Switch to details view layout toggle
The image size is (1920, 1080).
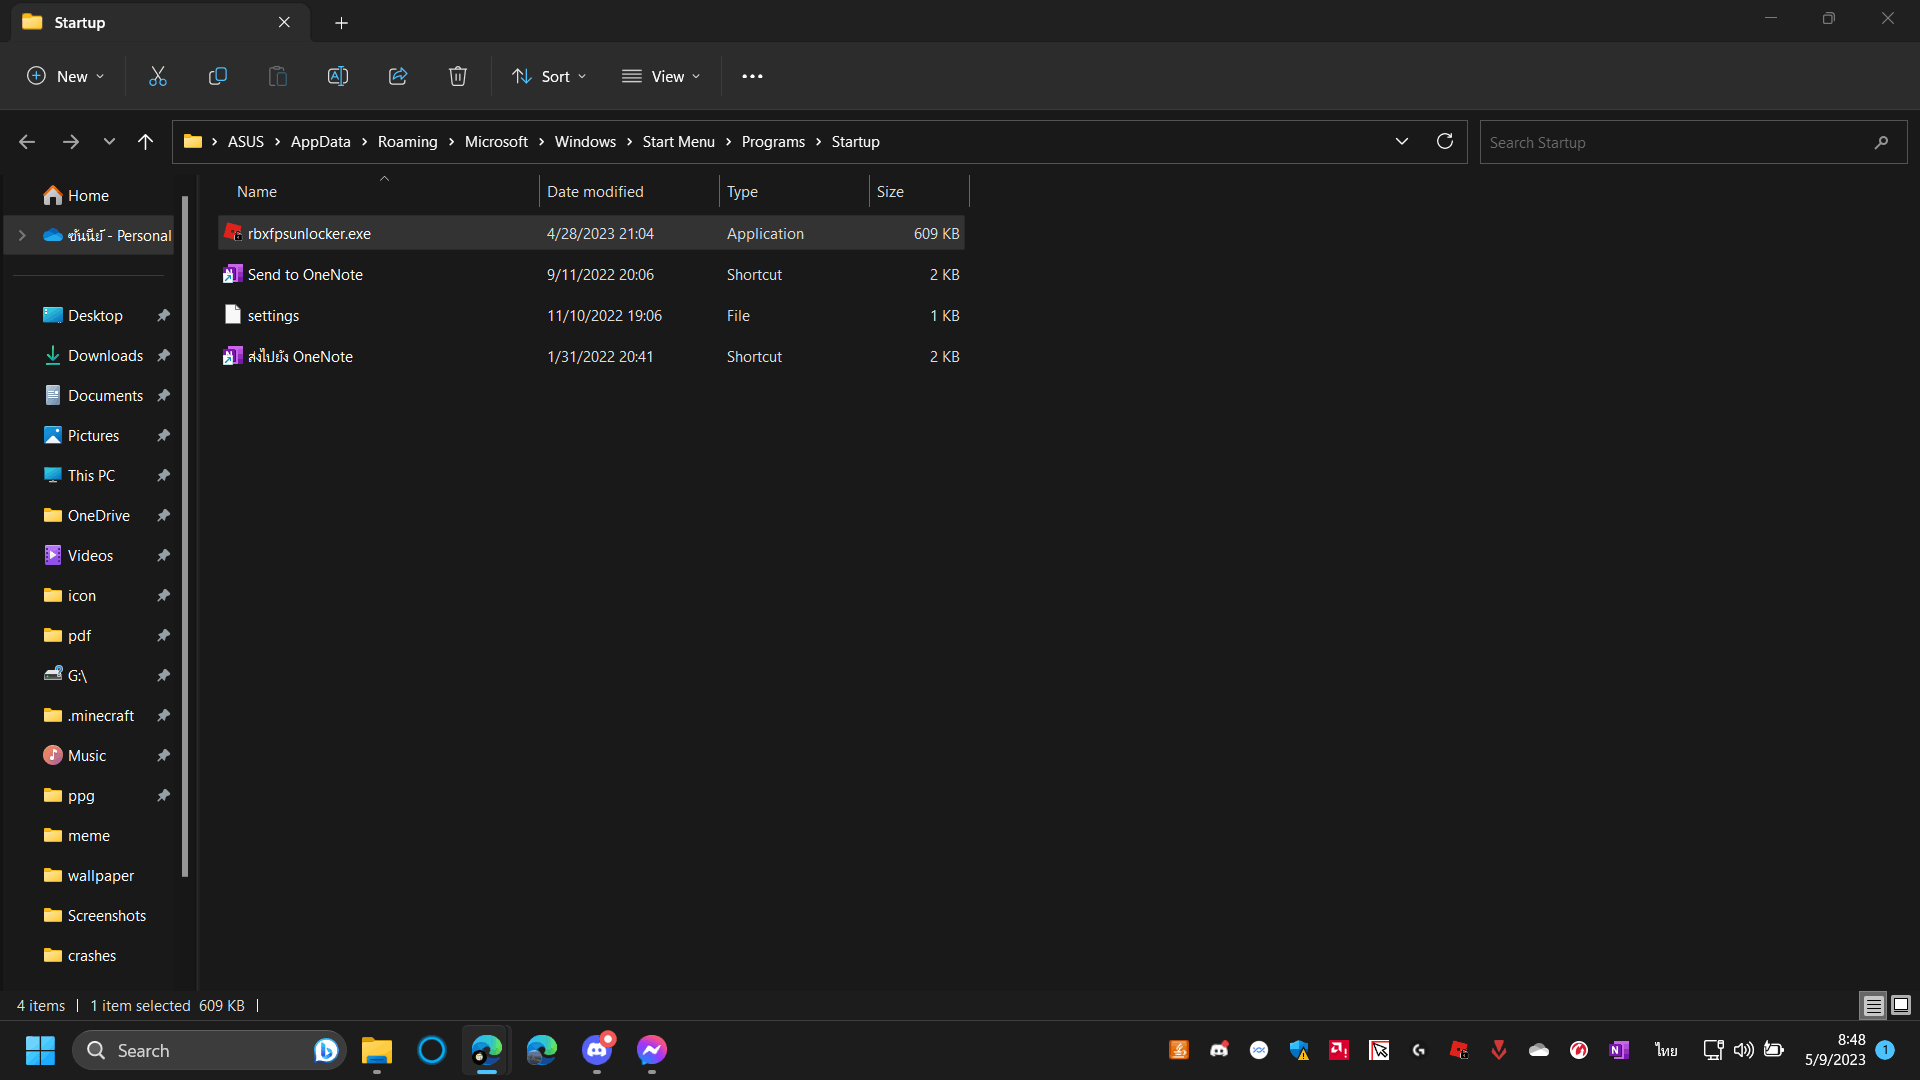coord(1873,1005)
